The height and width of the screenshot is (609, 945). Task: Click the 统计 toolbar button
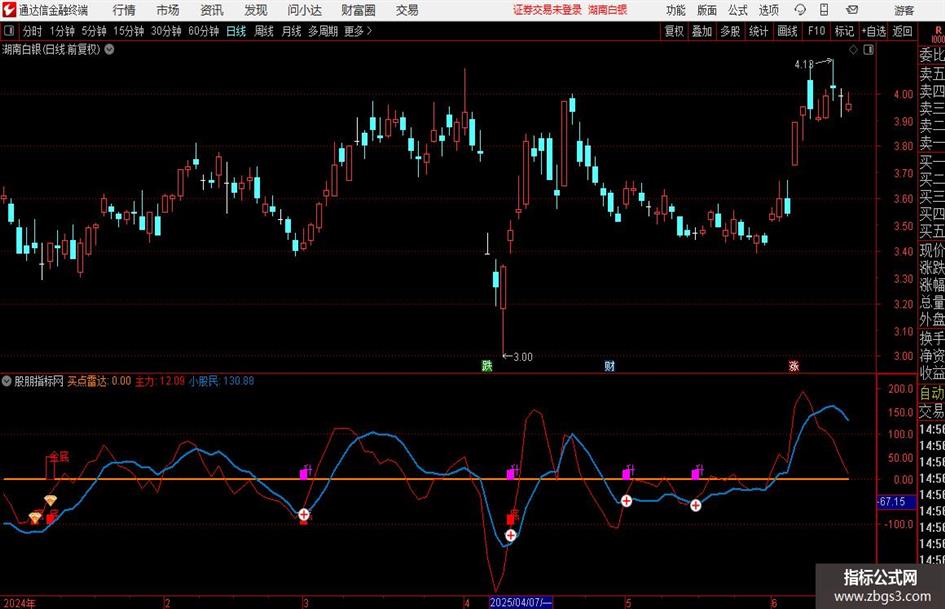click(758, 31)
